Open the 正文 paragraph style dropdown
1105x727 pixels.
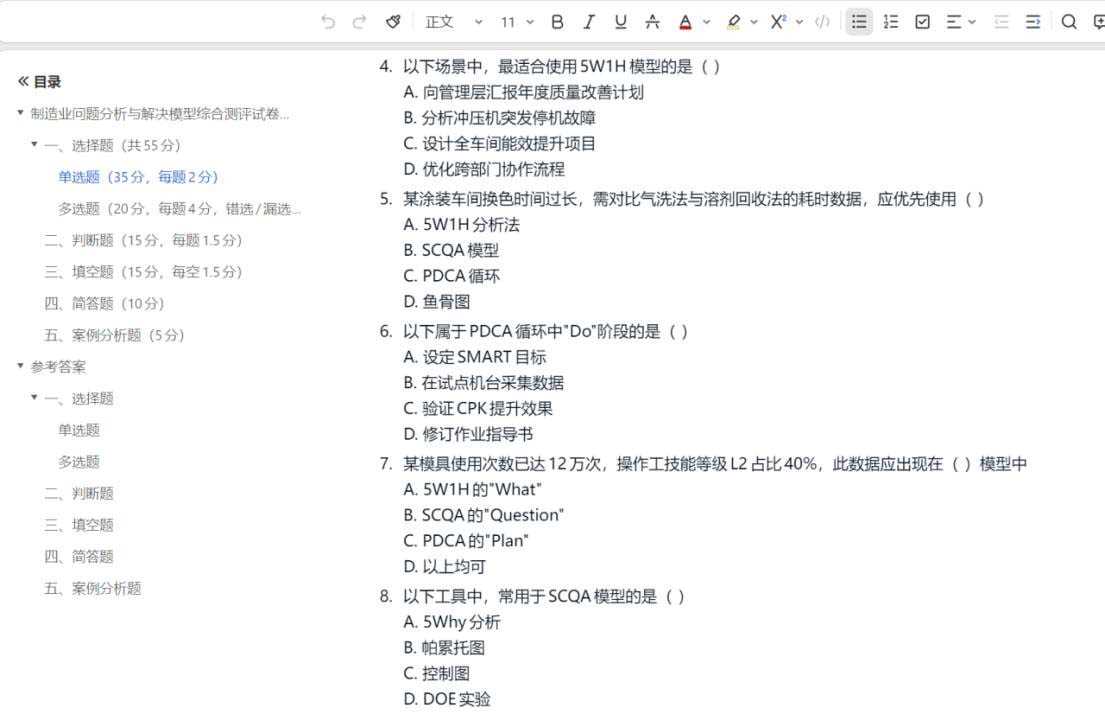(454, 22)
